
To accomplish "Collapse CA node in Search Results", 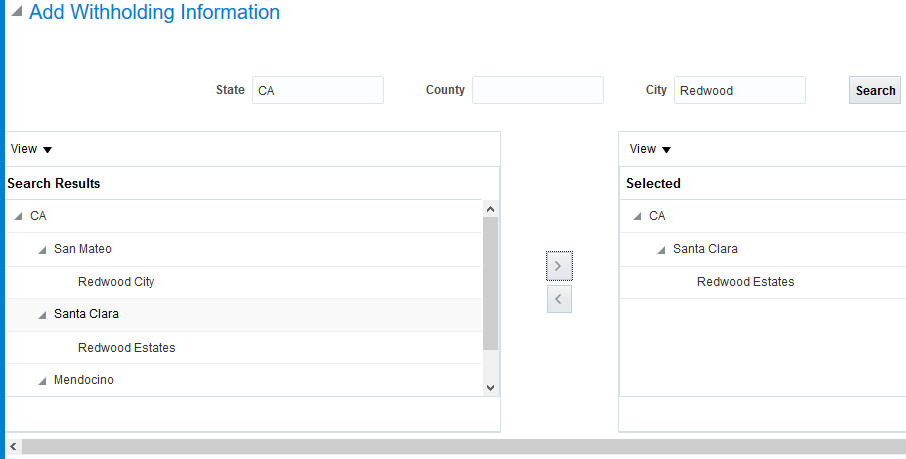I will 19,216.
